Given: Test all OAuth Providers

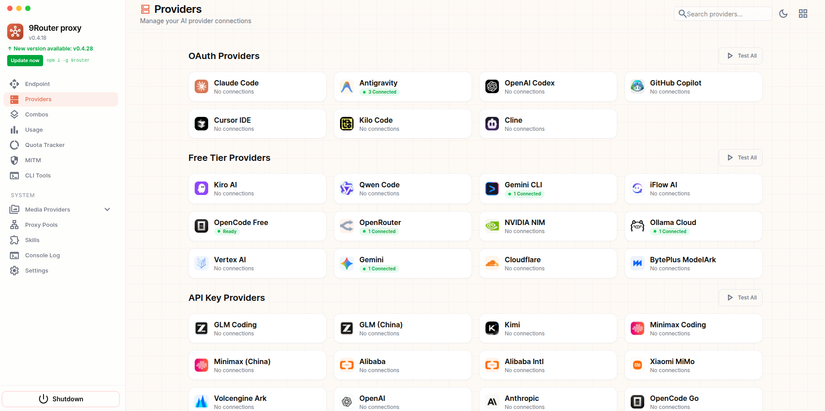Looking at the screenshot, I should (741, 56).
